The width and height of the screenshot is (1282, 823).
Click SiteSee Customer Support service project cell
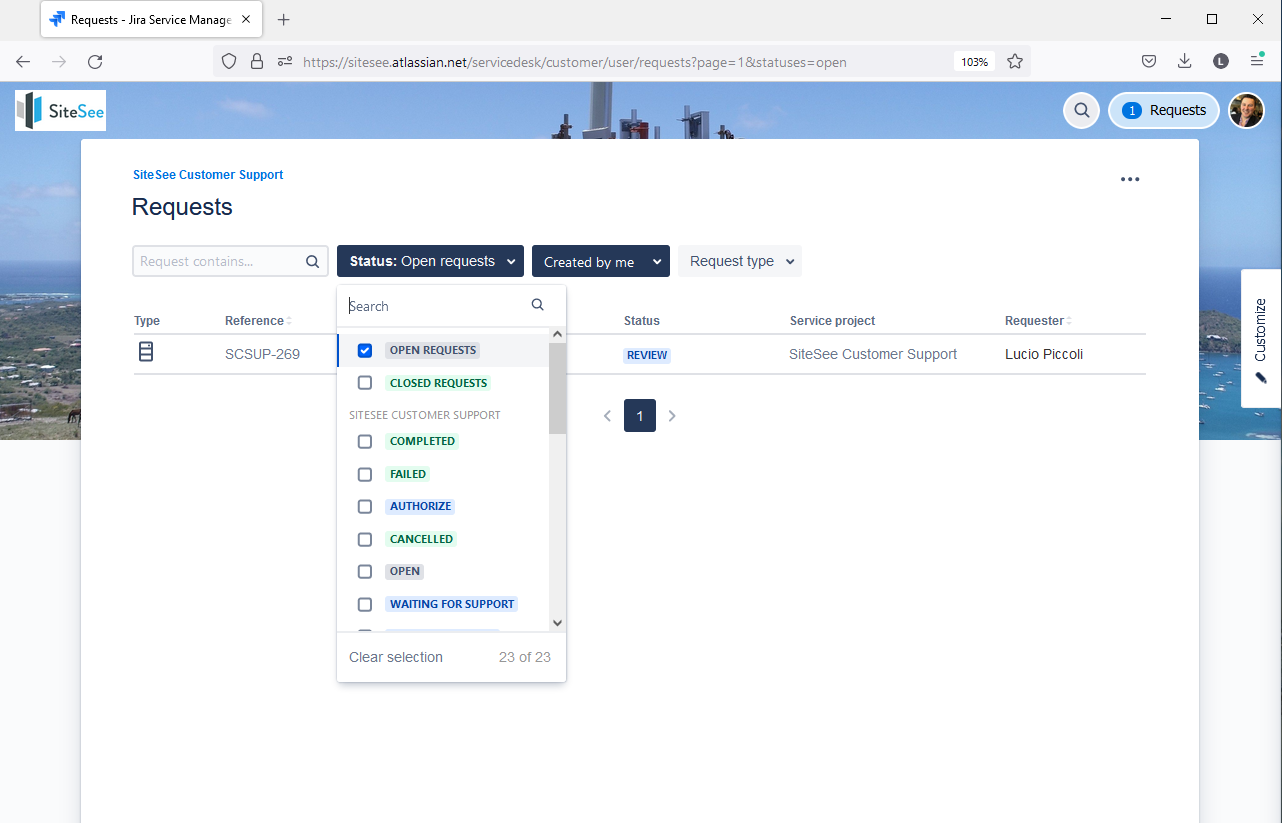pyautogui.click(x=873, y=354)
